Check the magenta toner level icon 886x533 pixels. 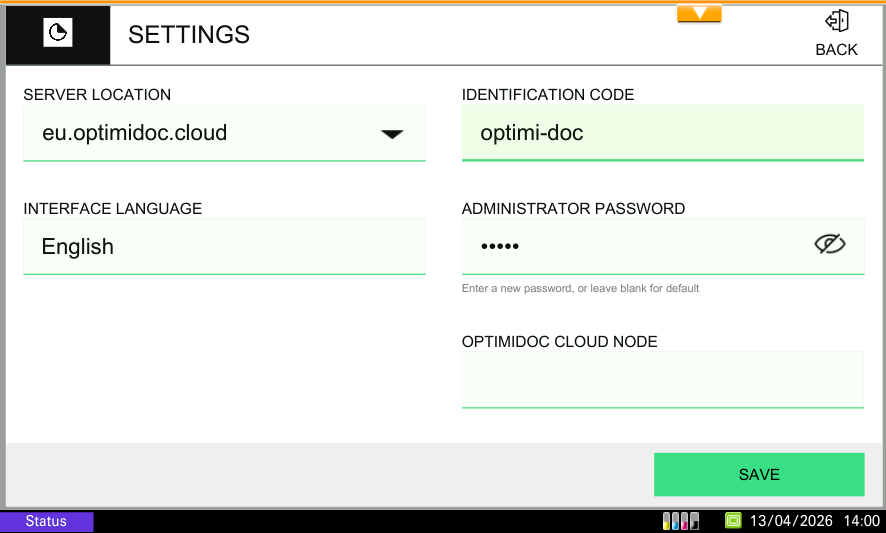(685, 521)
